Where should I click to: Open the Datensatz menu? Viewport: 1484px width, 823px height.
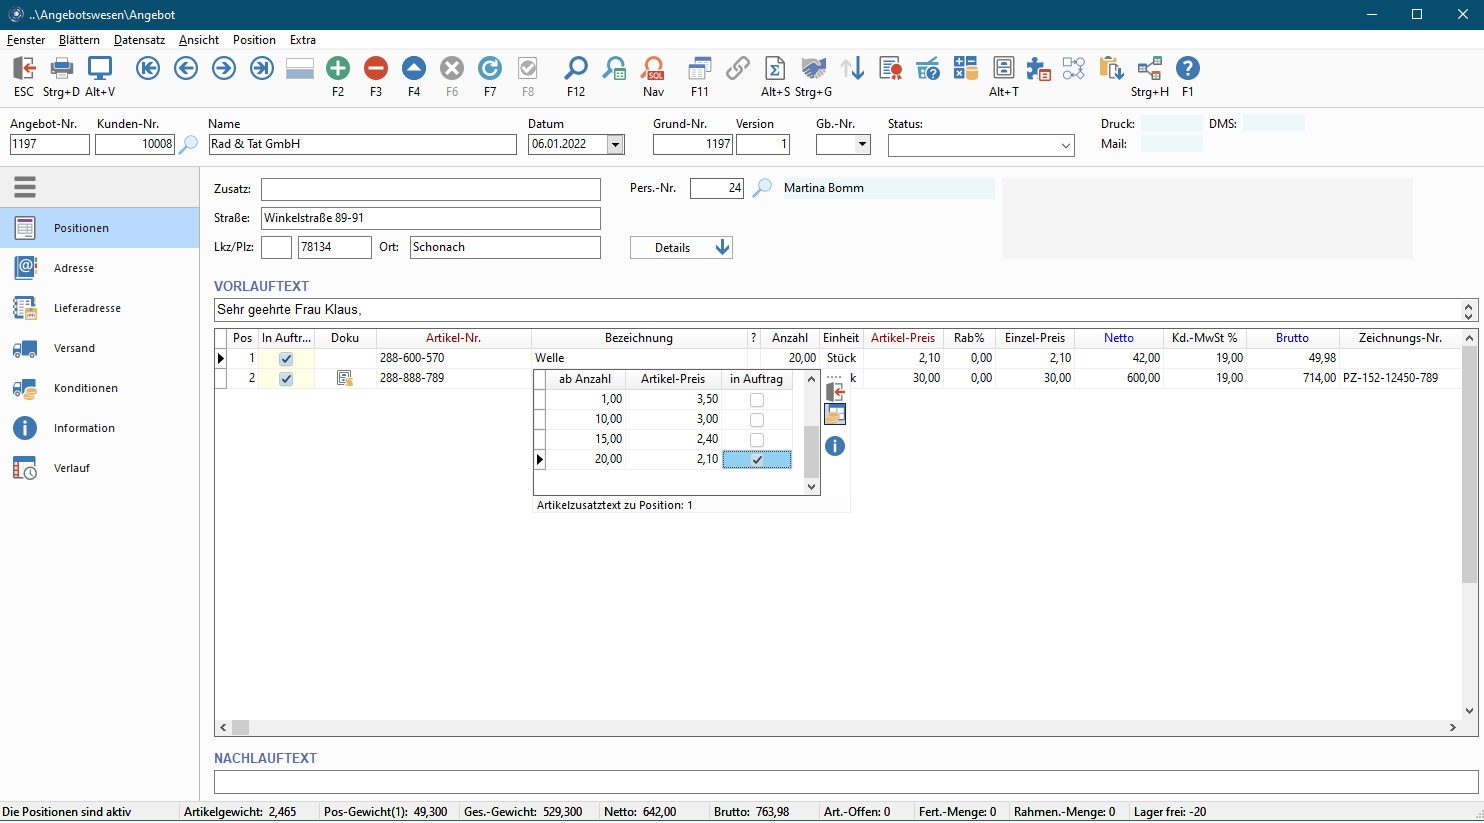(x=139, y=40)
